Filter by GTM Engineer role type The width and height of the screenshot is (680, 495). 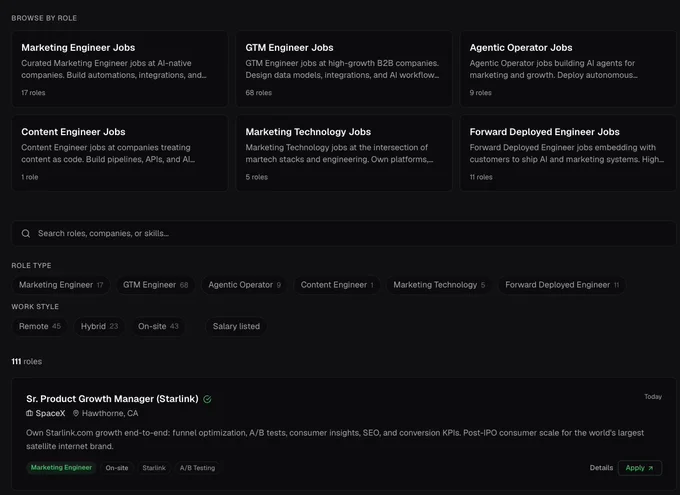[x=155, y=285]
